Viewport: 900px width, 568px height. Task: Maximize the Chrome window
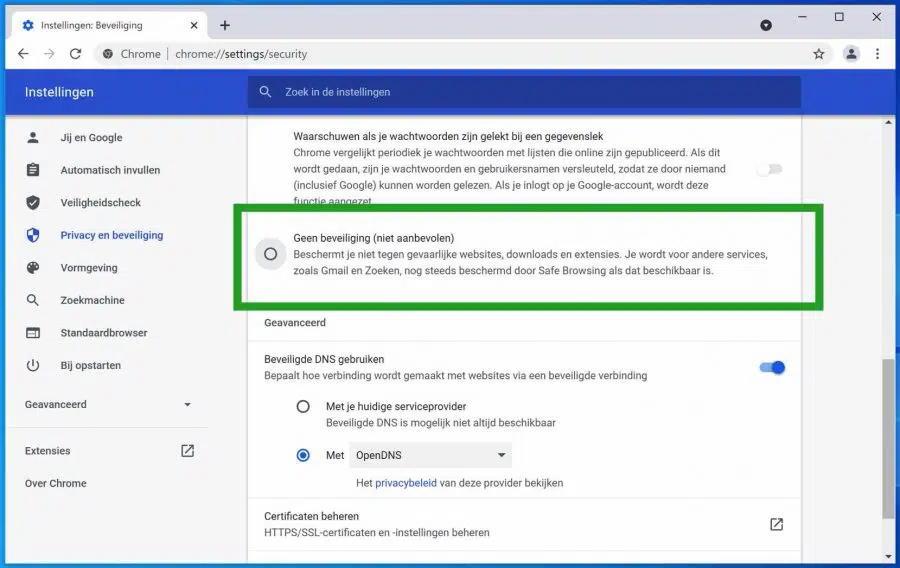coord(839,17)
